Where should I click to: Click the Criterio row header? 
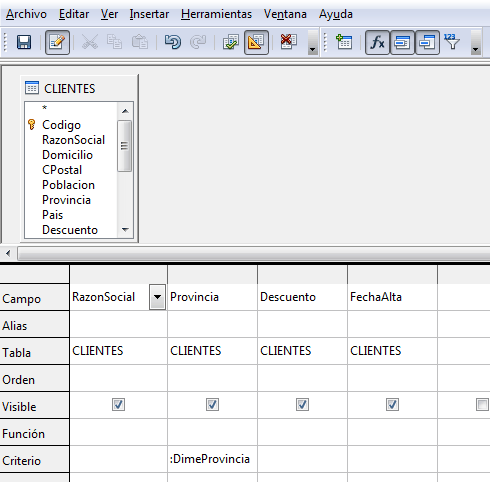click(34, 460)
